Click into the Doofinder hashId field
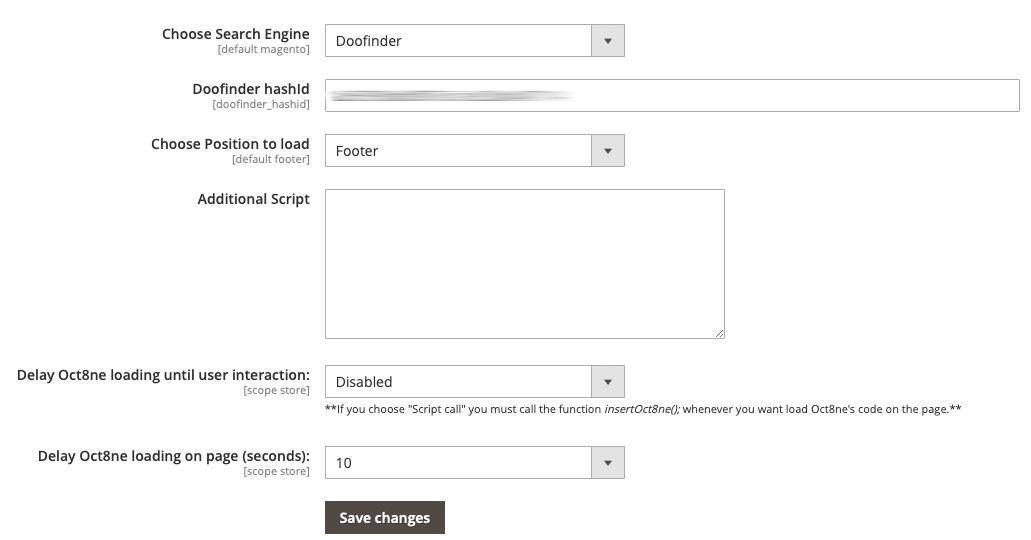Screen dimensions: 1031x540 672,96
